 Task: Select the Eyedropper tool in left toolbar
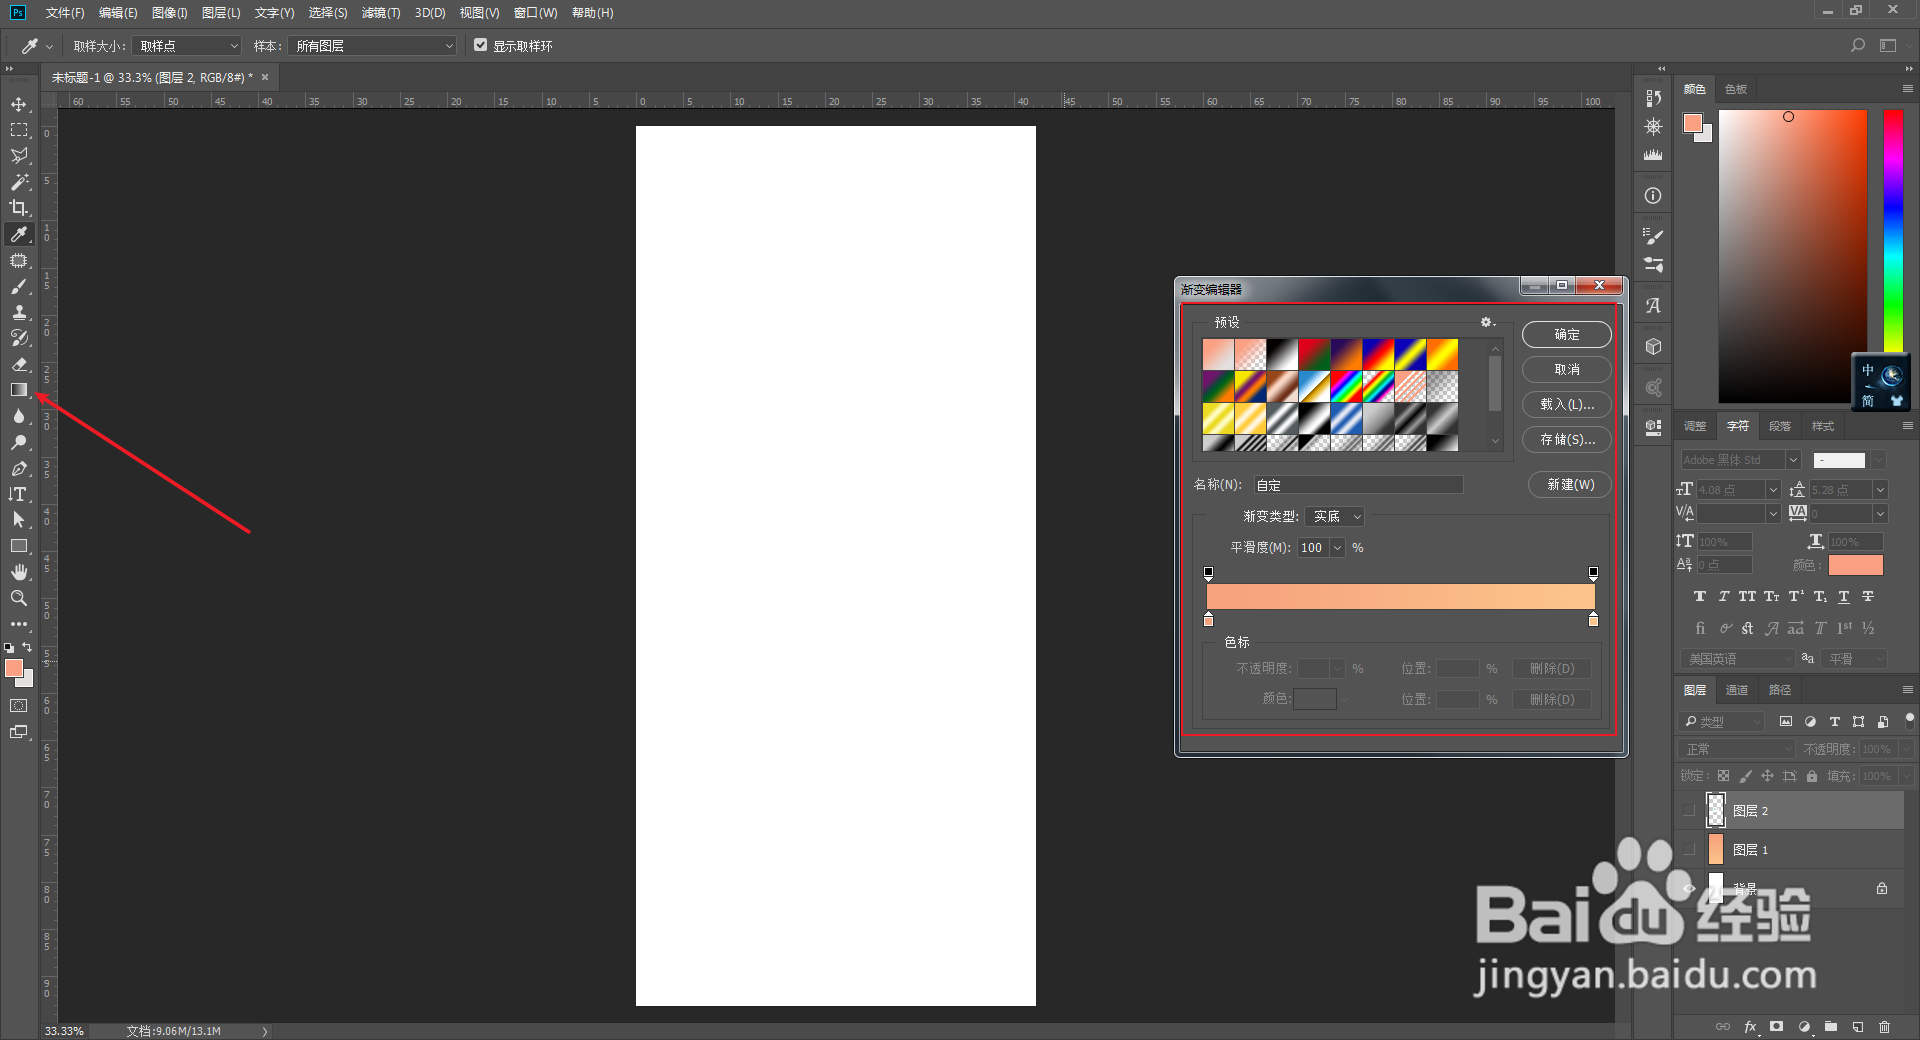tap(19, 234)
